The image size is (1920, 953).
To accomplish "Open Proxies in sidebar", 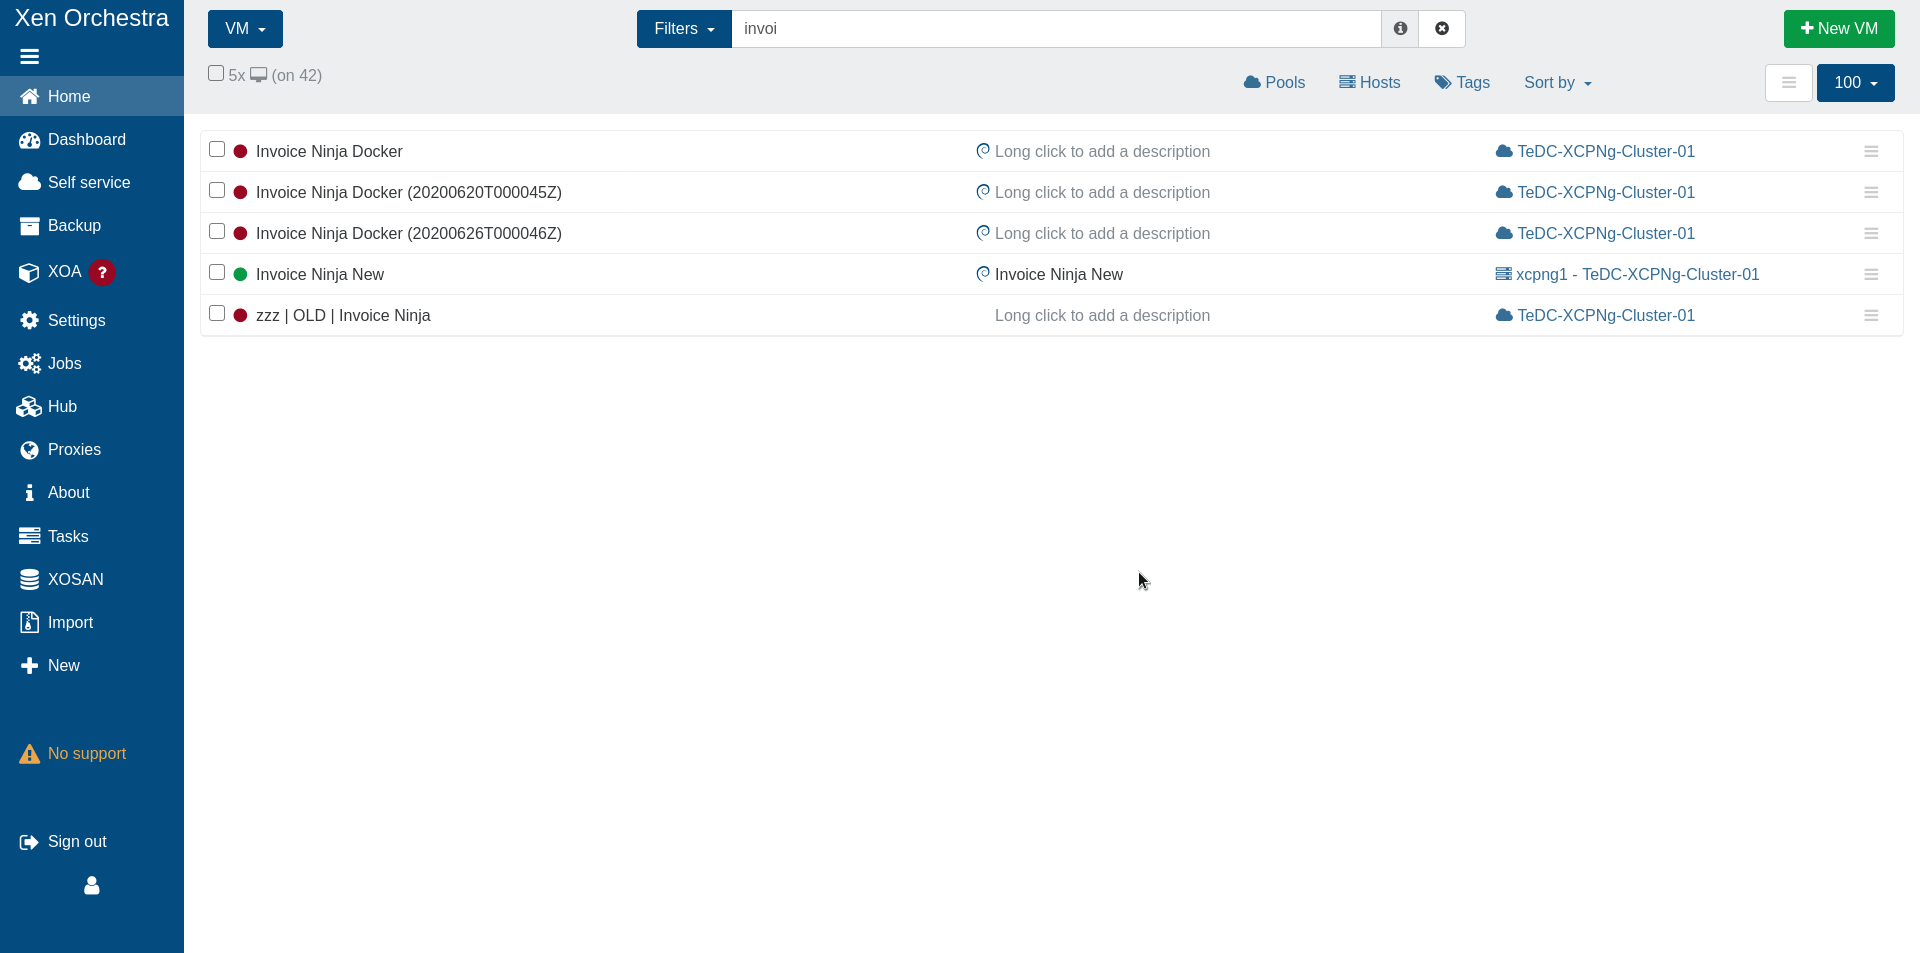I will coord(92,450).
